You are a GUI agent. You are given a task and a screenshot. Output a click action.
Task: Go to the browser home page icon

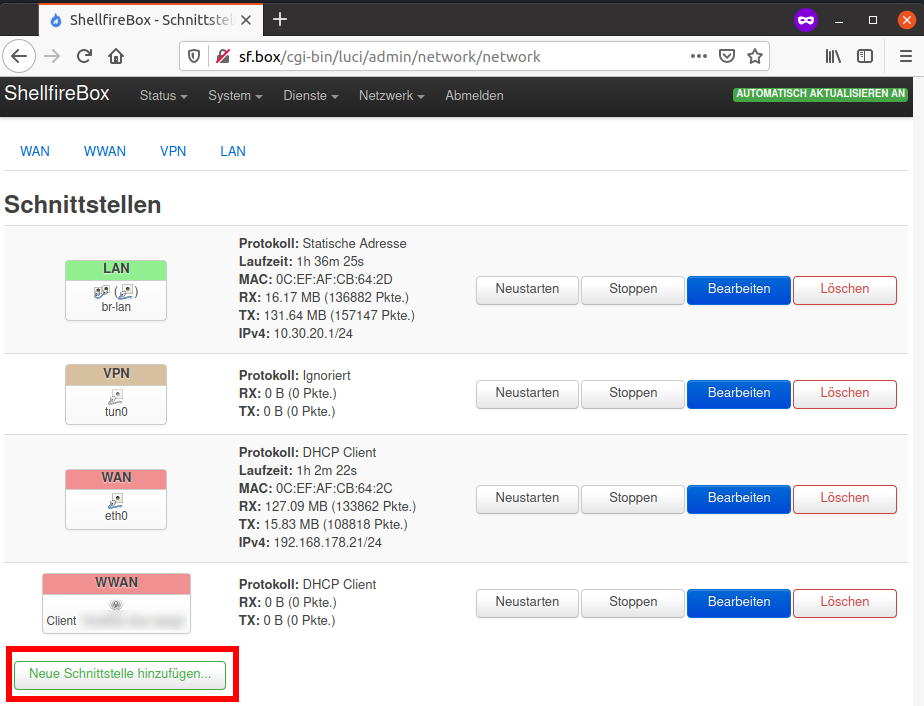pos(116,56)
